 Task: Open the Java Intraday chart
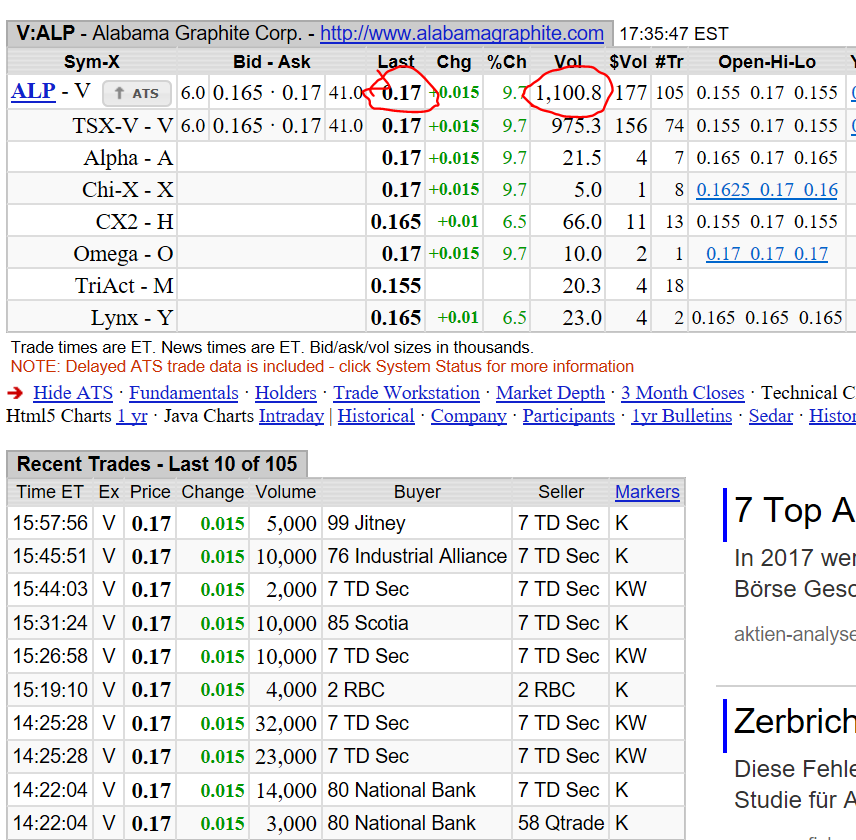291,416
